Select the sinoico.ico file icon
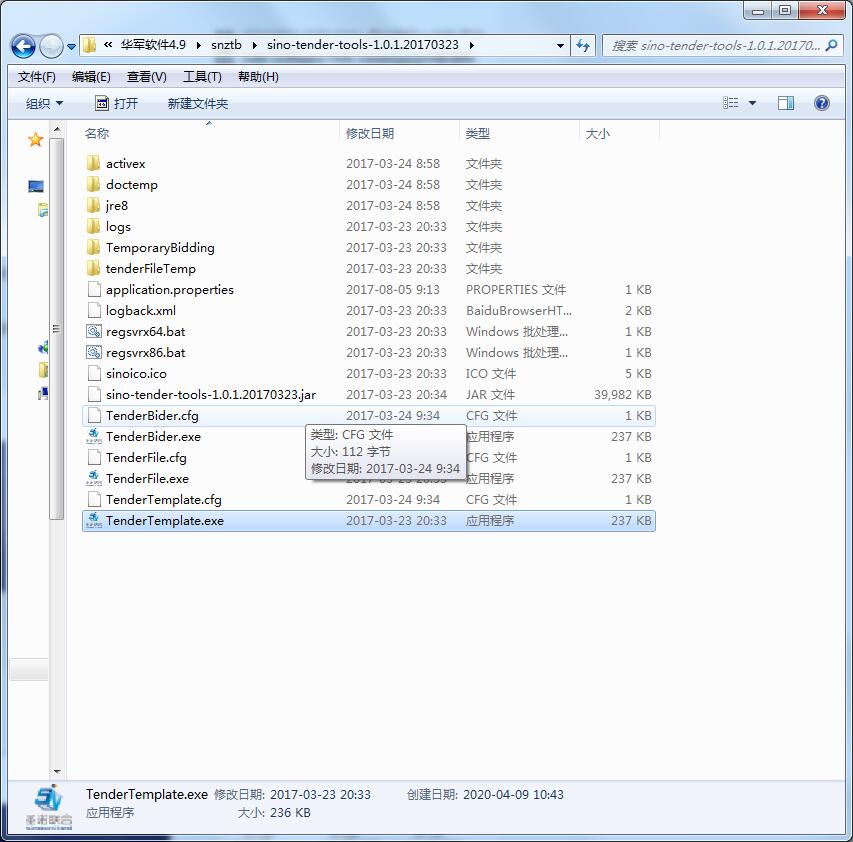The image size is (853, 842). click(94, 373)
